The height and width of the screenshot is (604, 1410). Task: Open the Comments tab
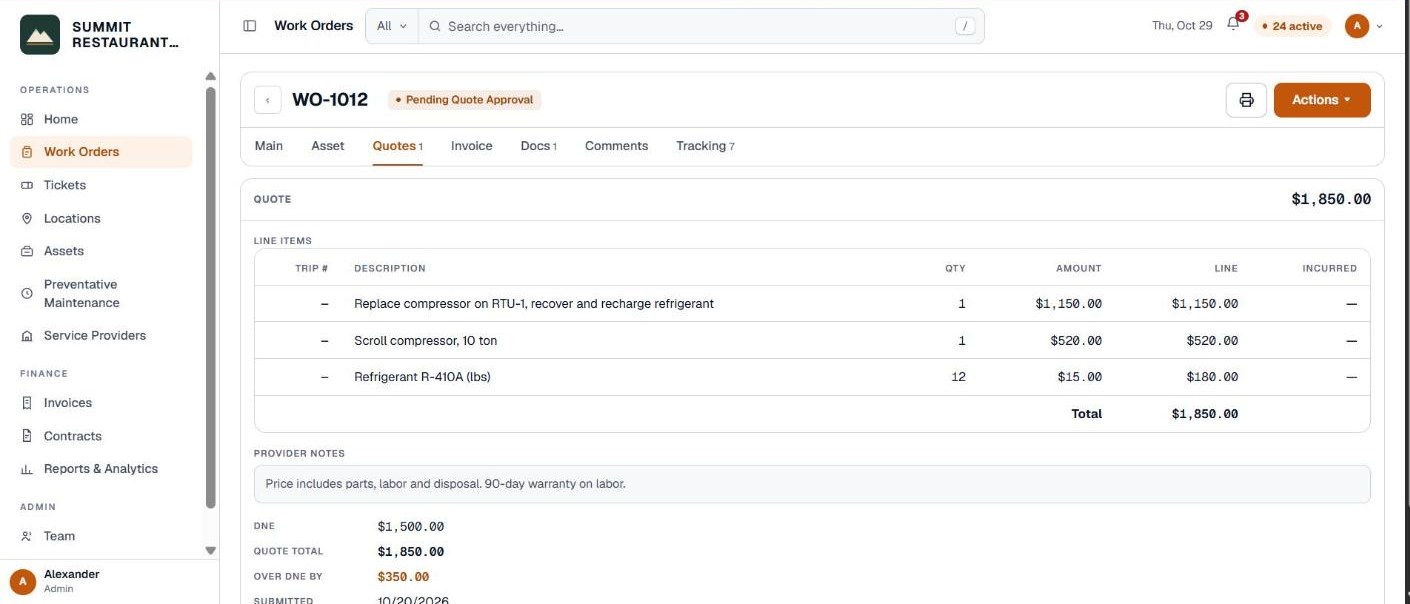[x=617, y=146]
